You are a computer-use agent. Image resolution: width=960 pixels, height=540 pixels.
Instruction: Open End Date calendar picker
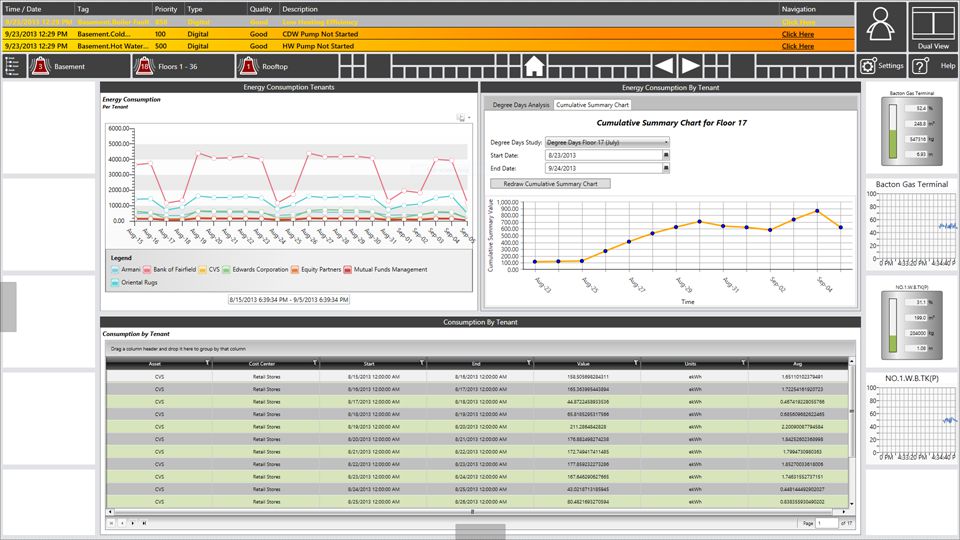[666, 168]
